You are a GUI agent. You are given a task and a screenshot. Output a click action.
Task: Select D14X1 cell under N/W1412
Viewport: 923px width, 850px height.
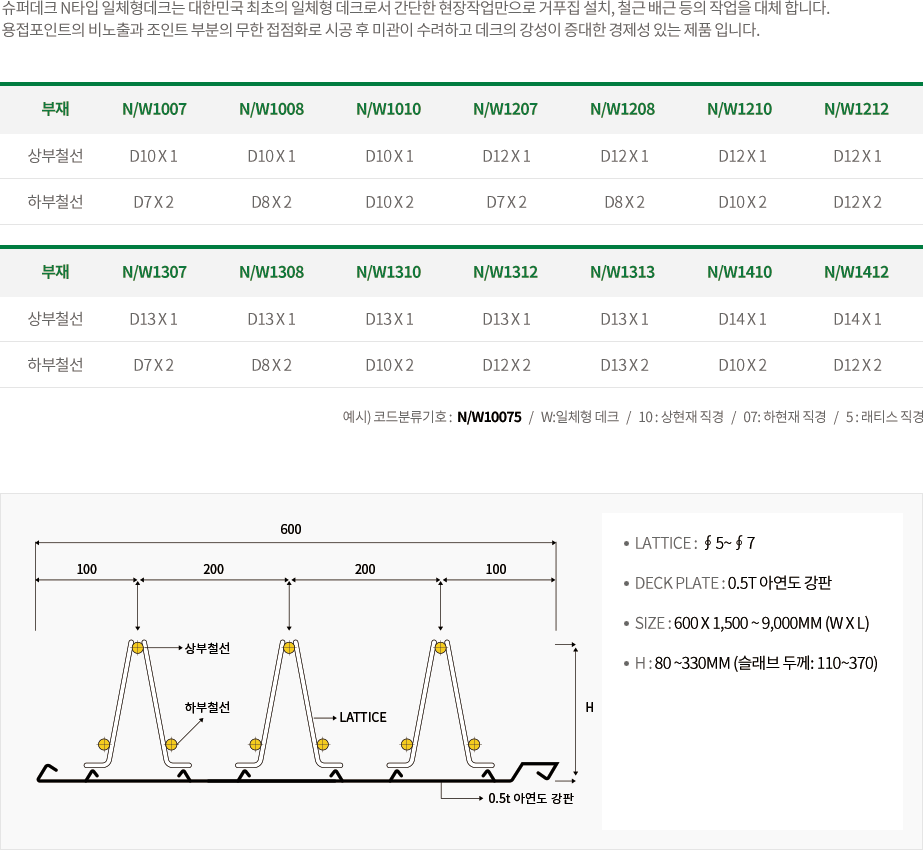point(857,319)
